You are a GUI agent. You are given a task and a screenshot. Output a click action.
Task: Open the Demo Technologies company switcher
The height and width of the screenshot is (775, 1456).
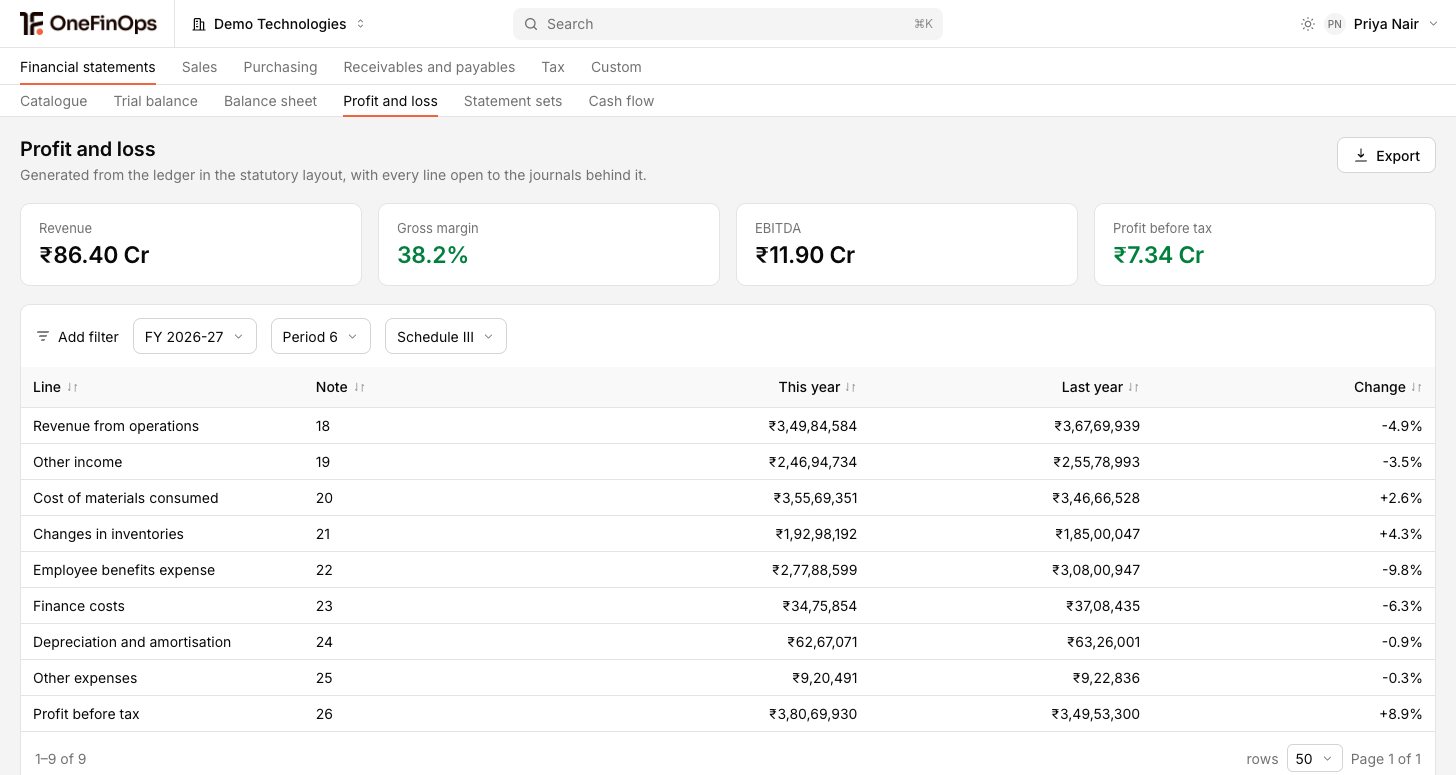[x=279, y=24]
